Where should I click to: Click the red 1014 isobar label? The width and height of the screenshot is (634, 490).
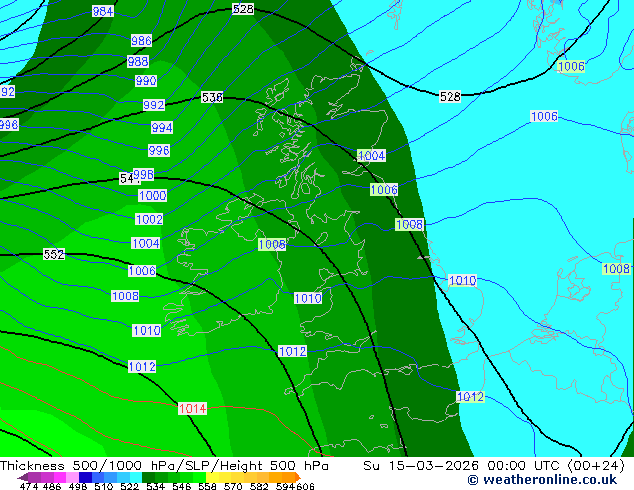tap(192, 409)
